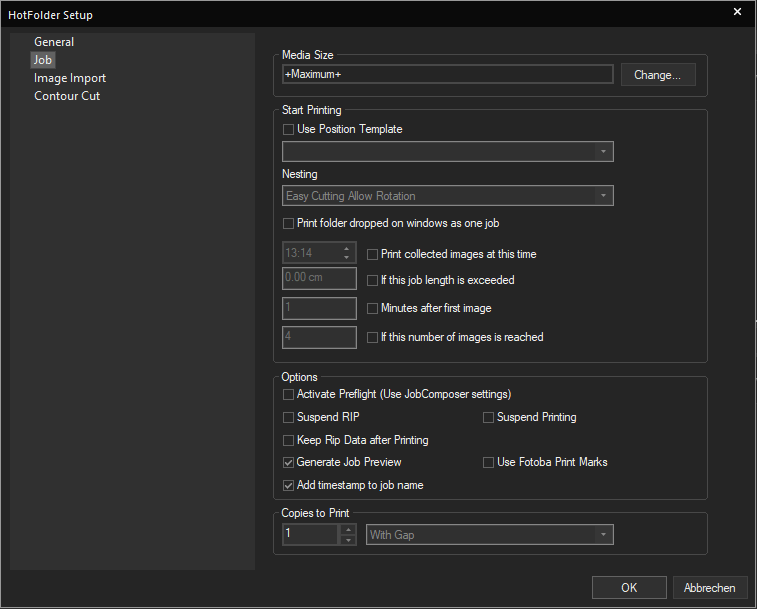Open the With Gap dropdown
The image size is (757, 609).
tap(490, 535)
